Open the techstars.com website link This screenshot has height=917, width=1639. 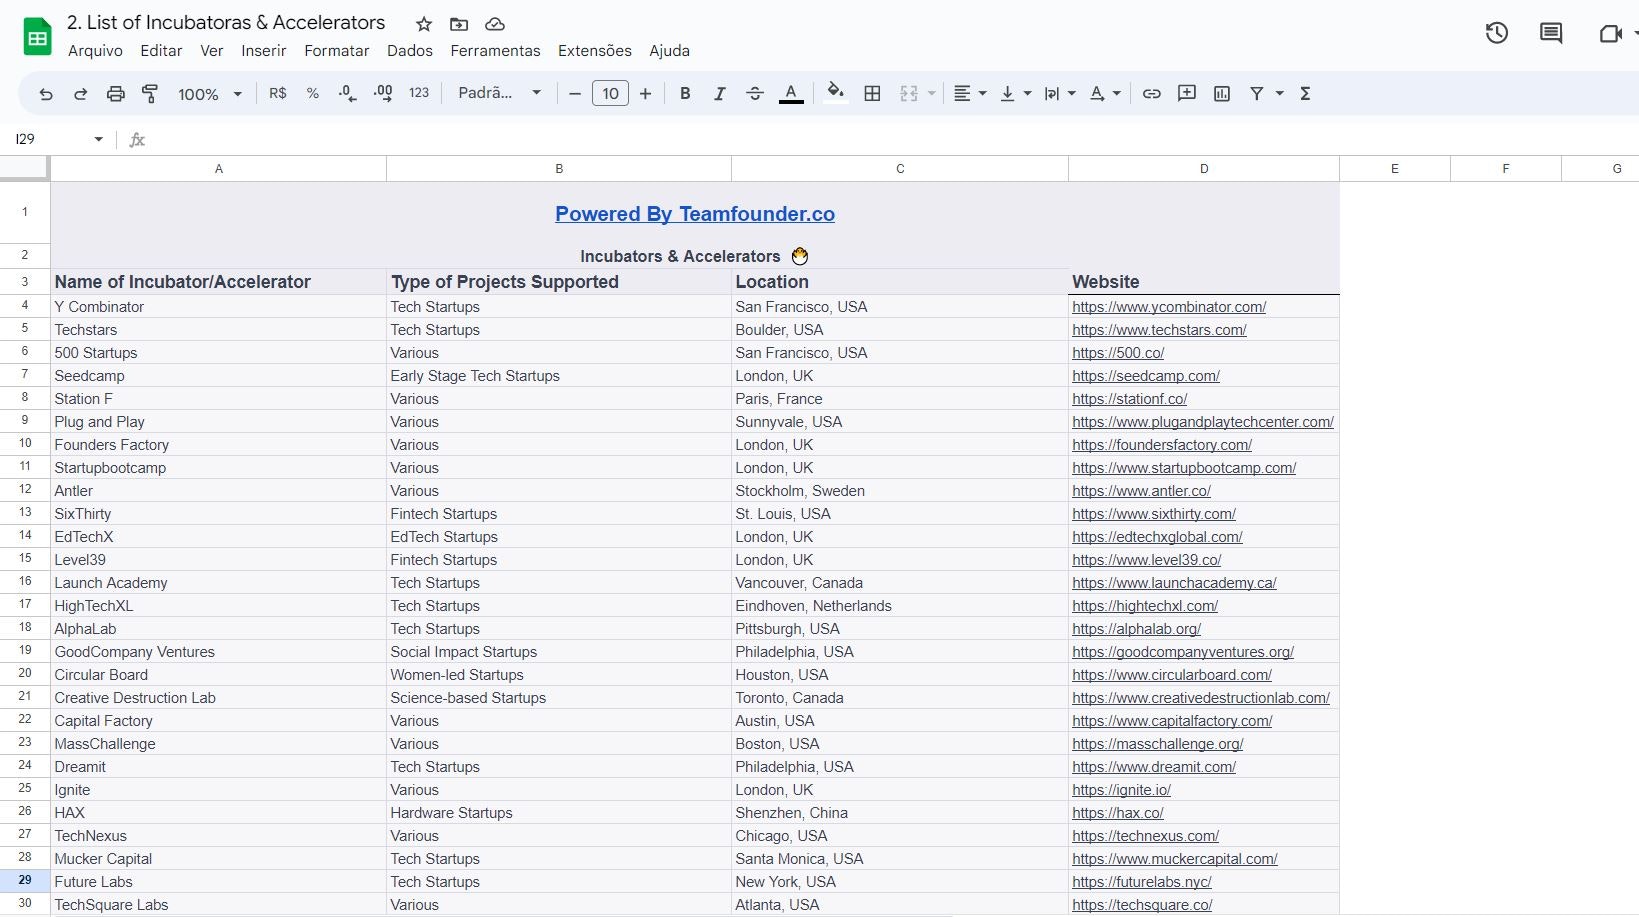[x=1159, y=330]
